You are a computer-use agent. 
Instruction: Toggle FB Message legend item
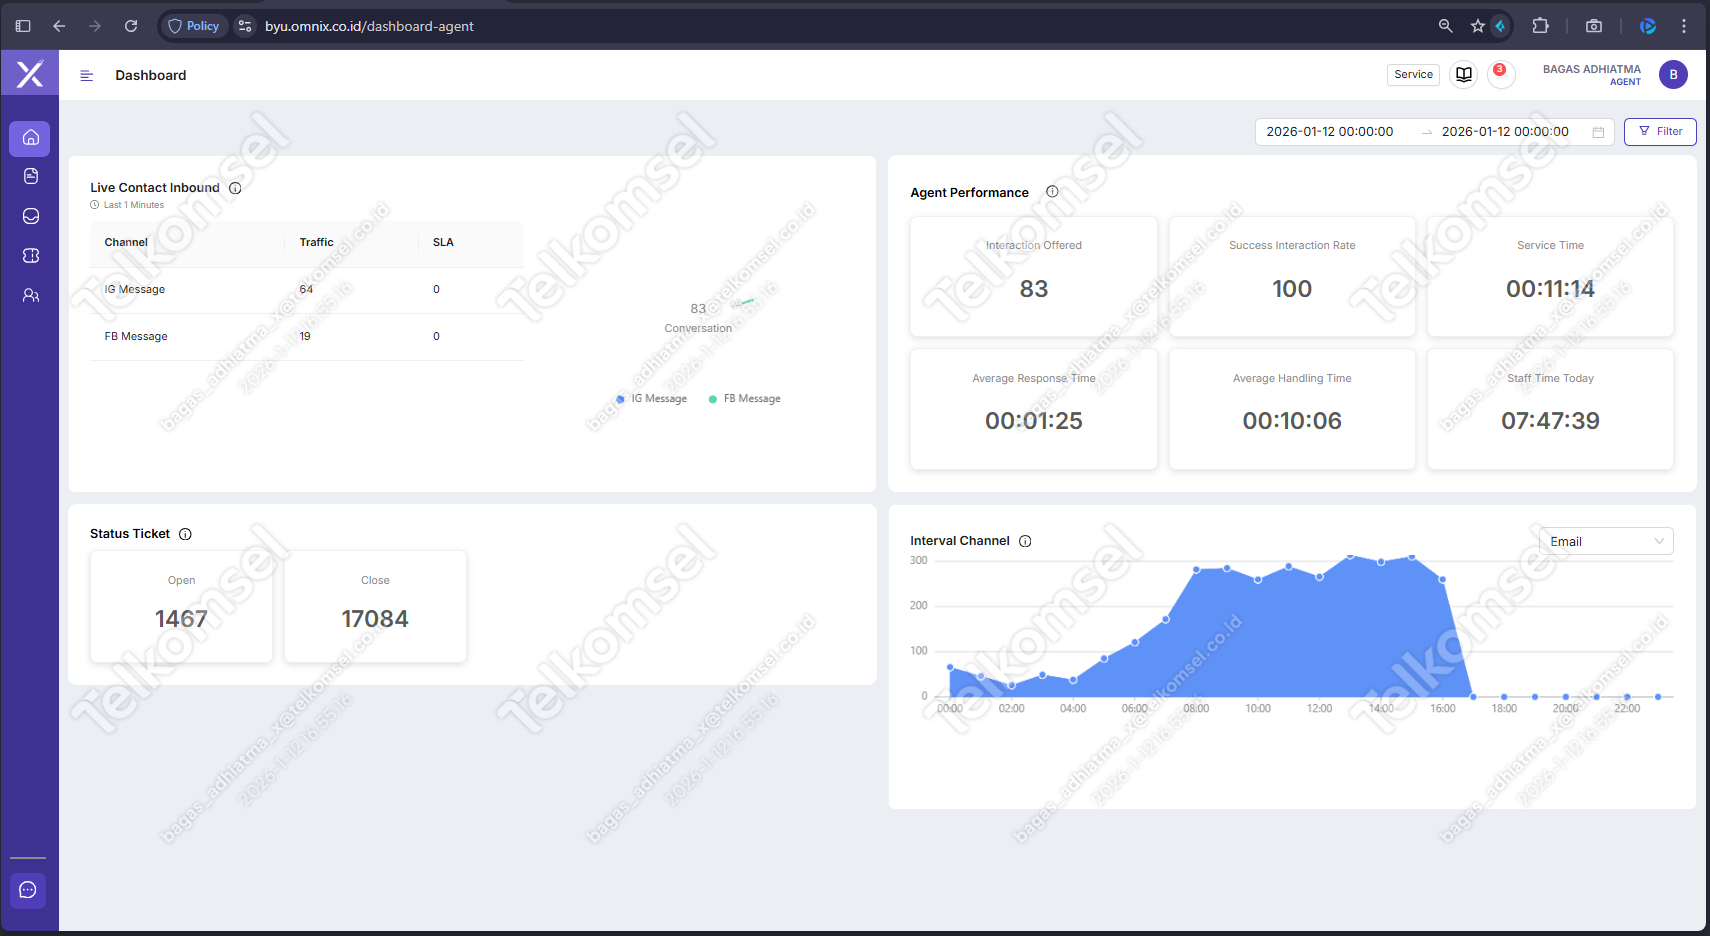coord(745,399)
